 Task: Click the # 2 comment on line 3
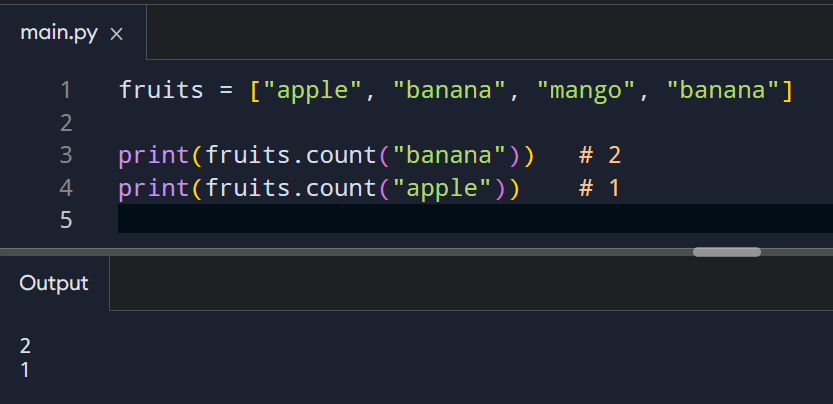(x=600, y=155)
